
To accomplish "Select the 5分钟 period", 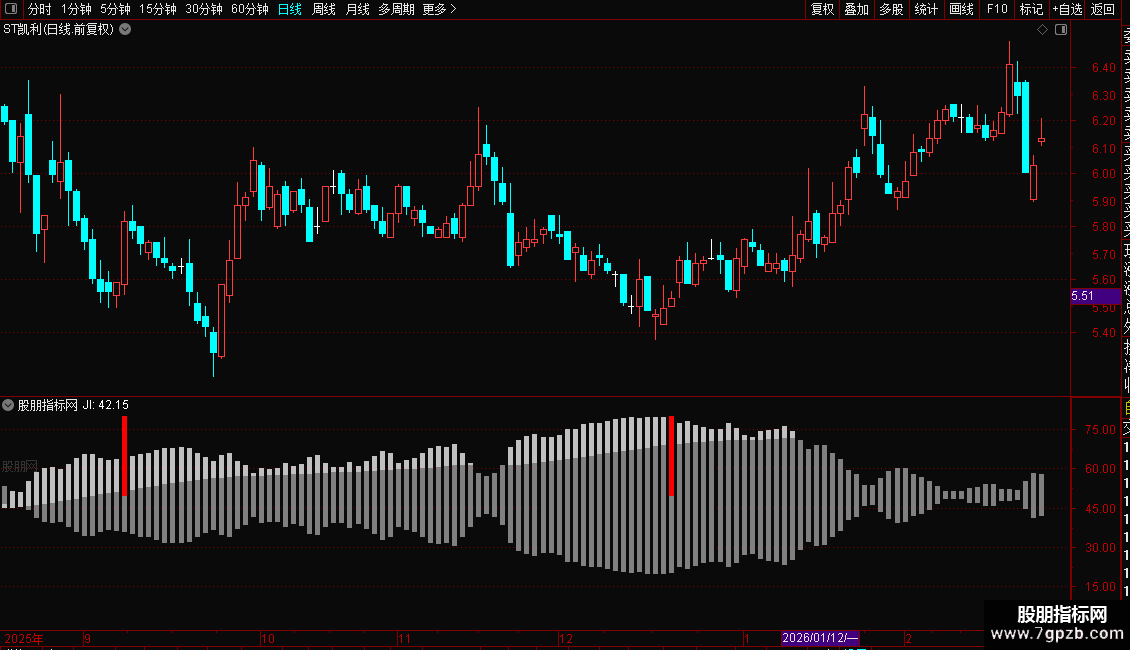I will [115, 9].
